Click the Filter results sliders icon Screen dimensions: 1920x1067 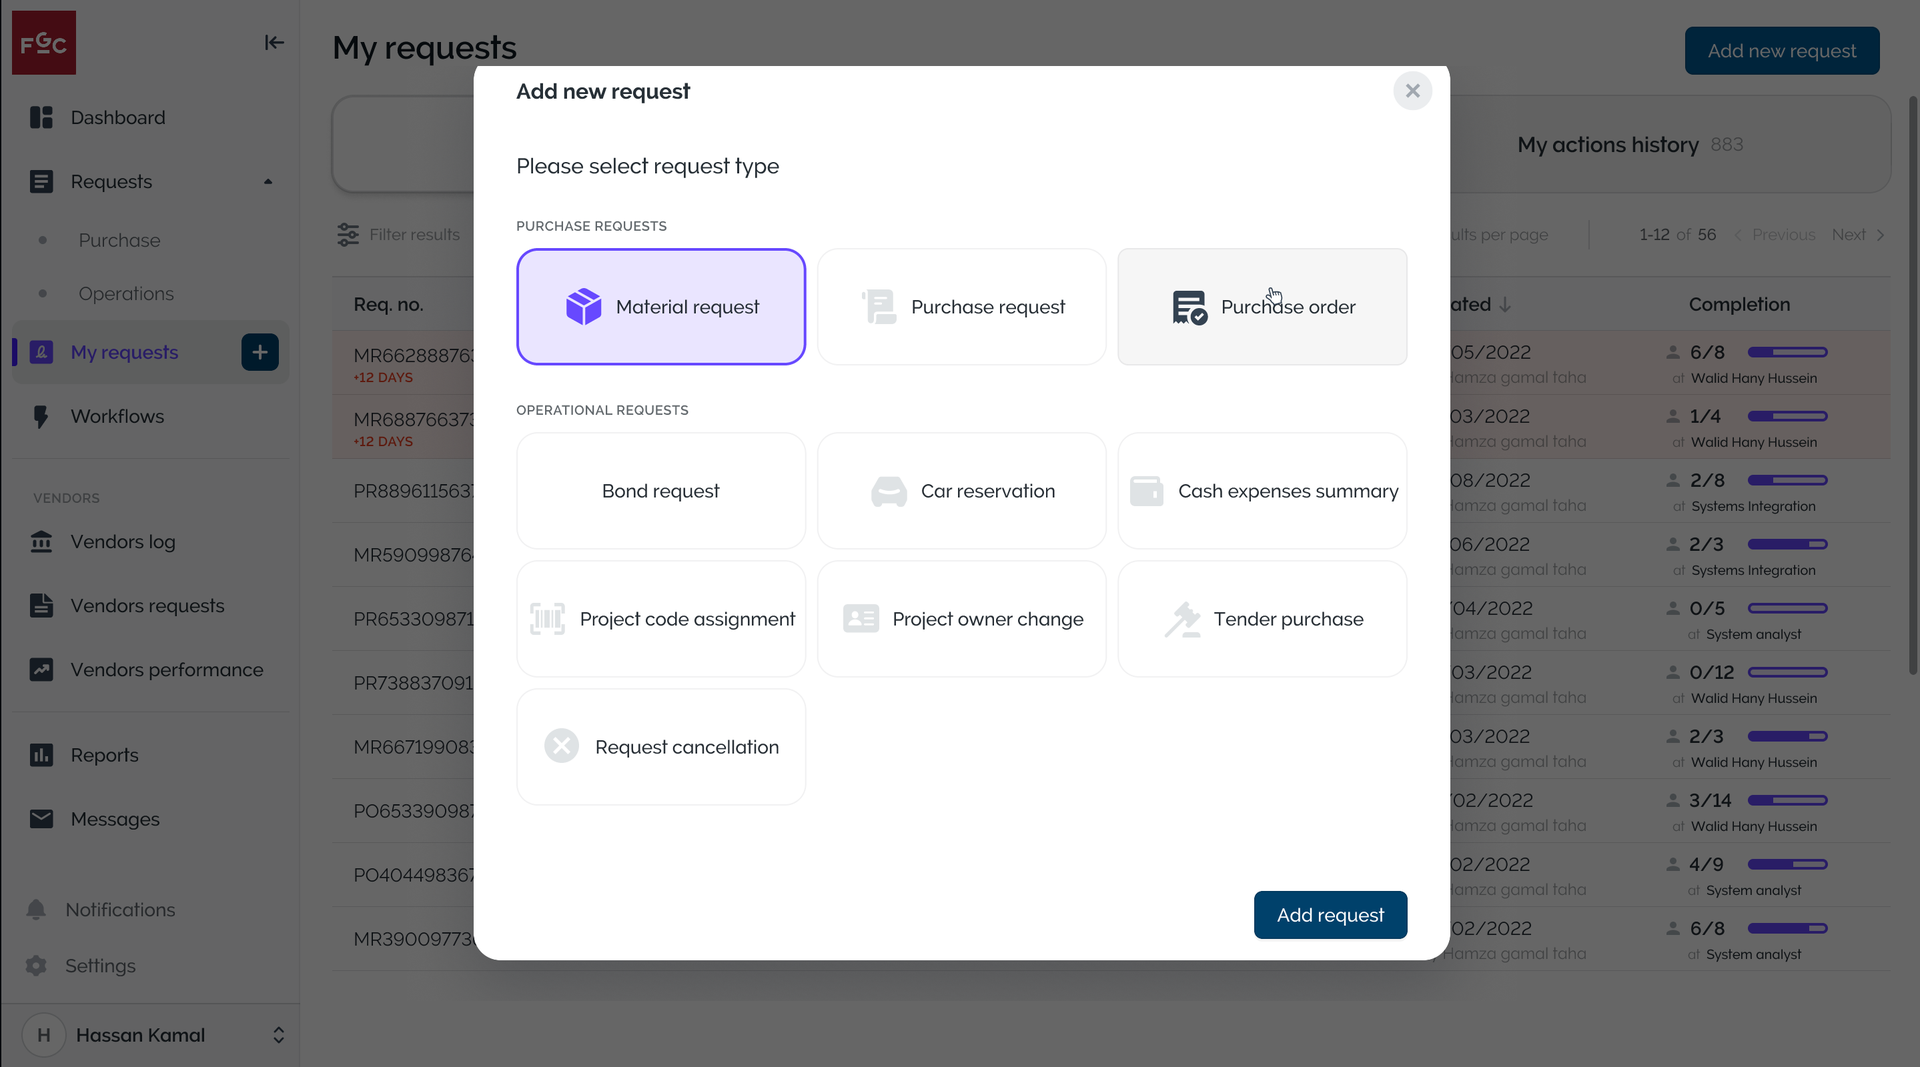(x=348, y=235)
